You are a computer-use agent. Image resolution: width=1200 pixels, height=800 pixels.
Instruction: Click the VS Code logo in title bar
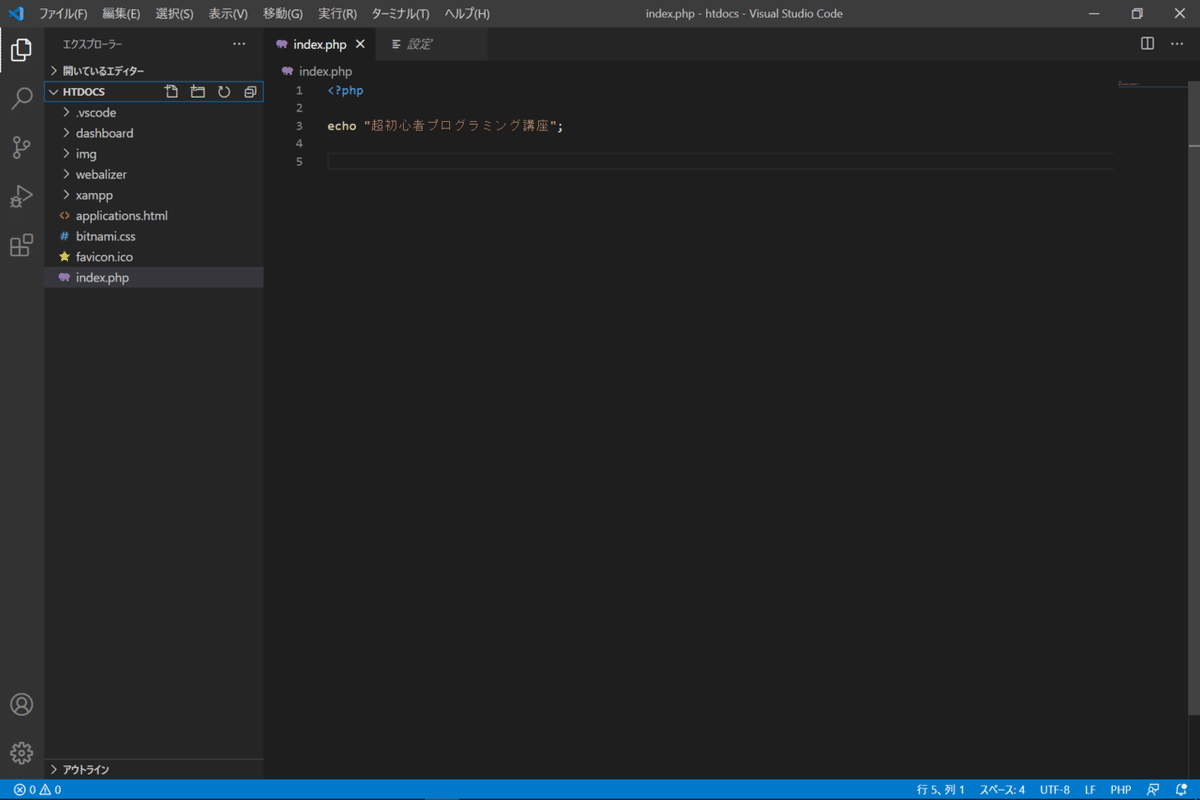16,14
